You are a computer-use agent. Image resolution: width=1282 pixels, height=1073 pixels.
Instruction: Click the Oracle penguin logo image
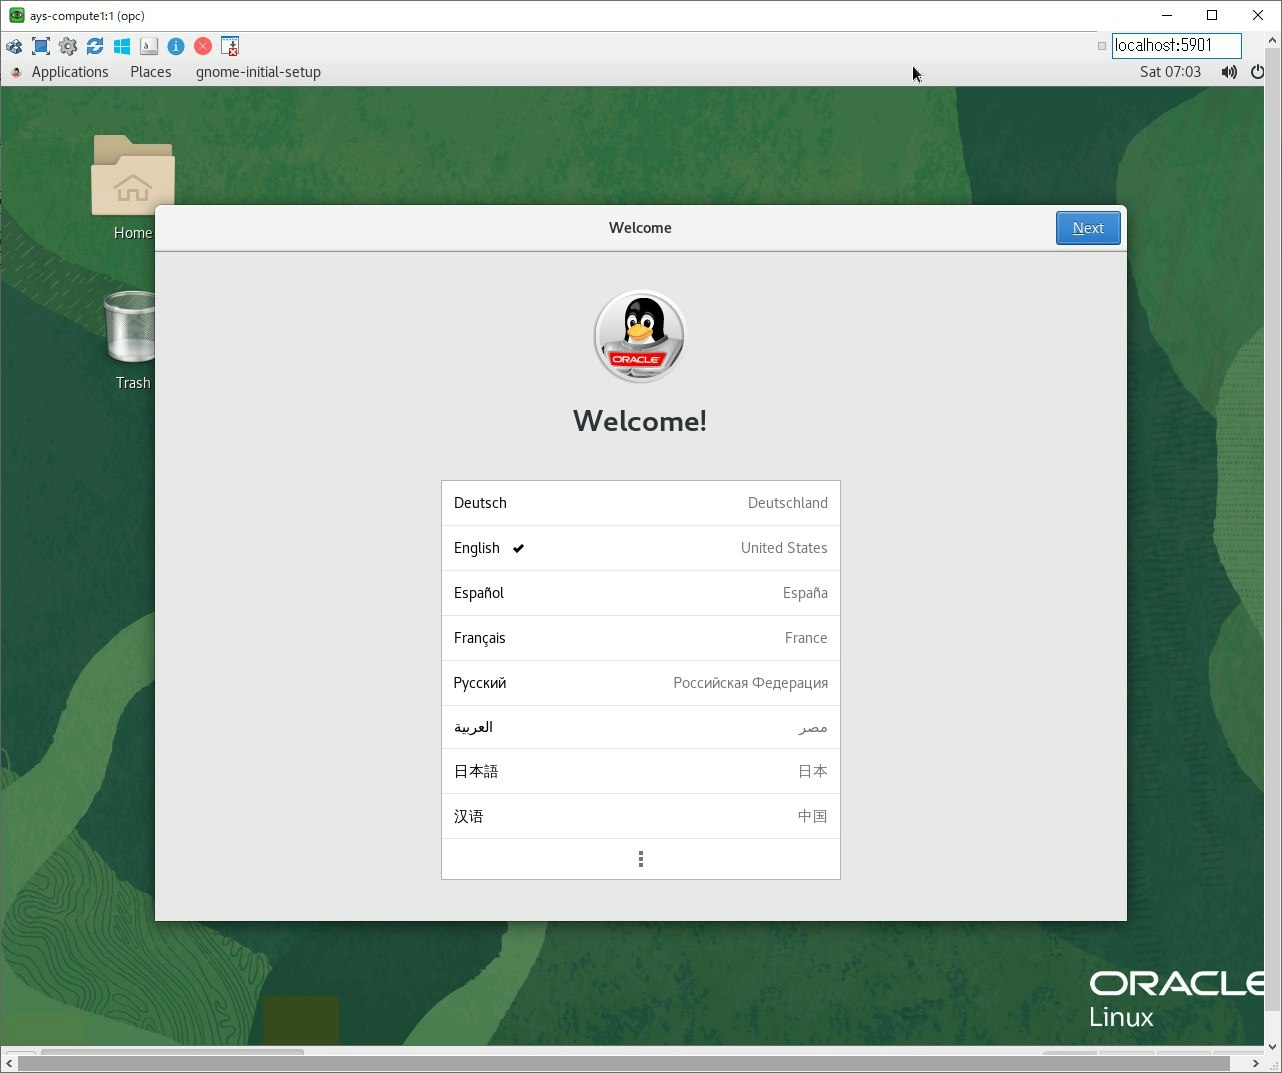click(x=640, y=337)
